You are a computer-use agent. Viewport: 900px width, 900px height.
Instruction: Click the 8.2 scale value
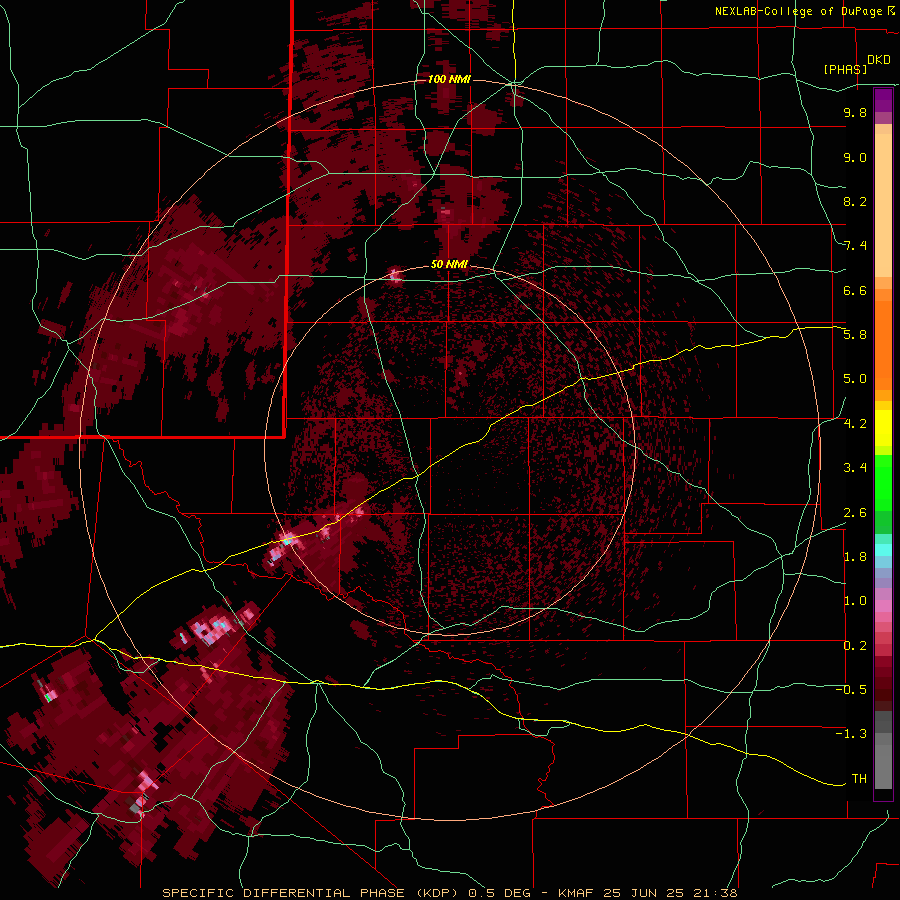(855, 201)
